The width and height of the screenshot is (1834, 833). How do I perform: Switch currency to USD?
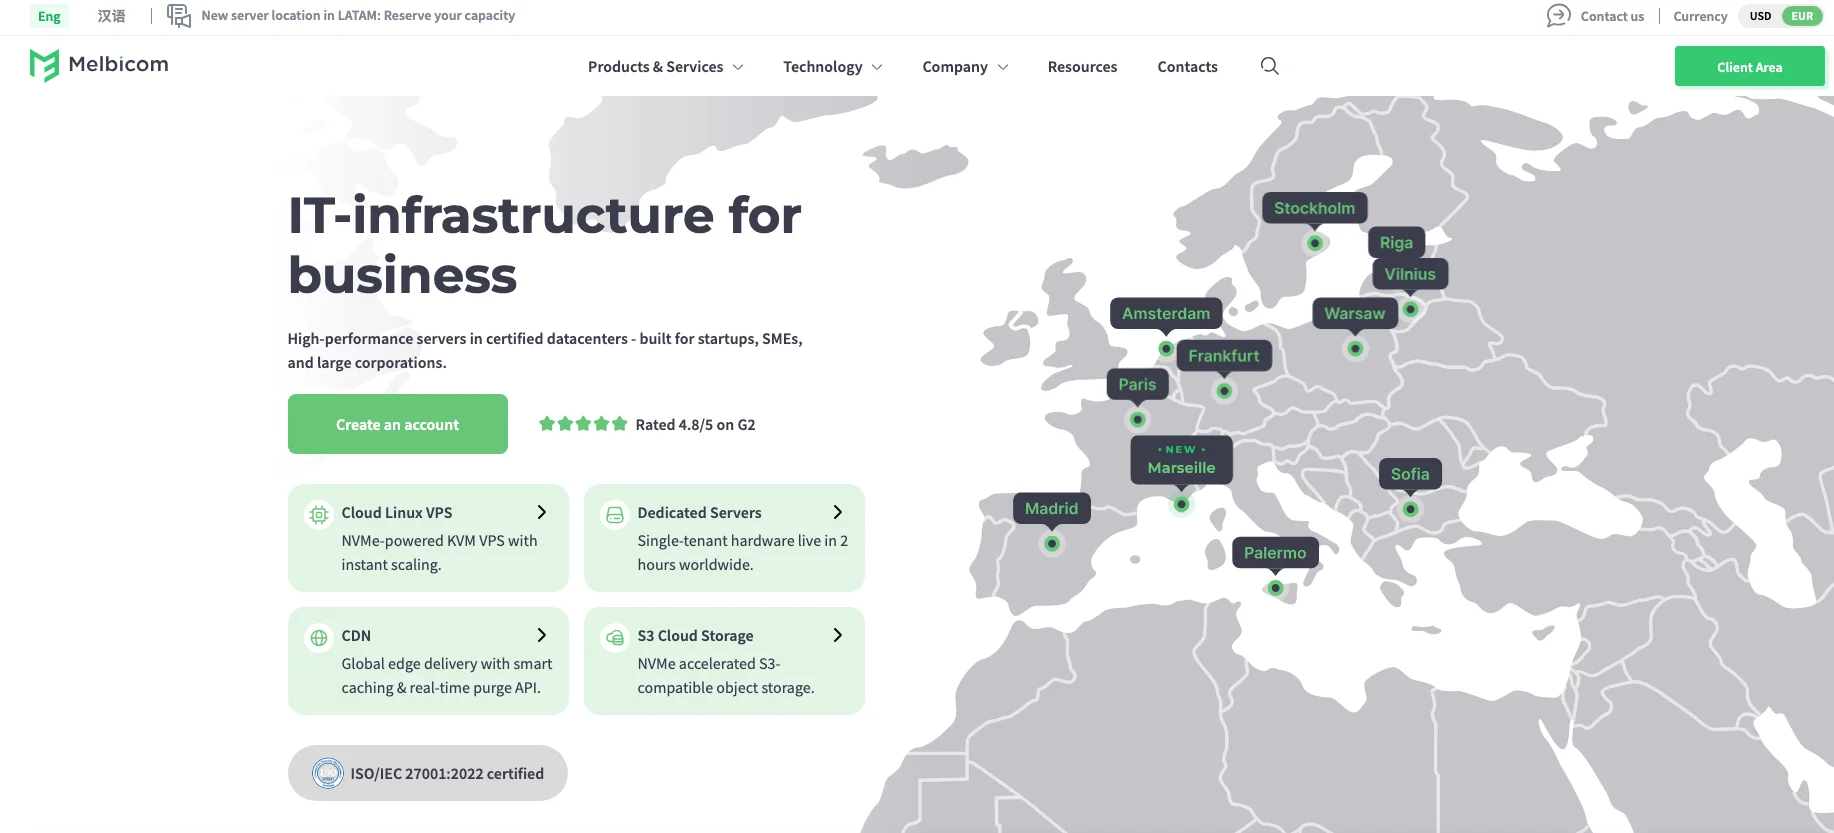1760,16
